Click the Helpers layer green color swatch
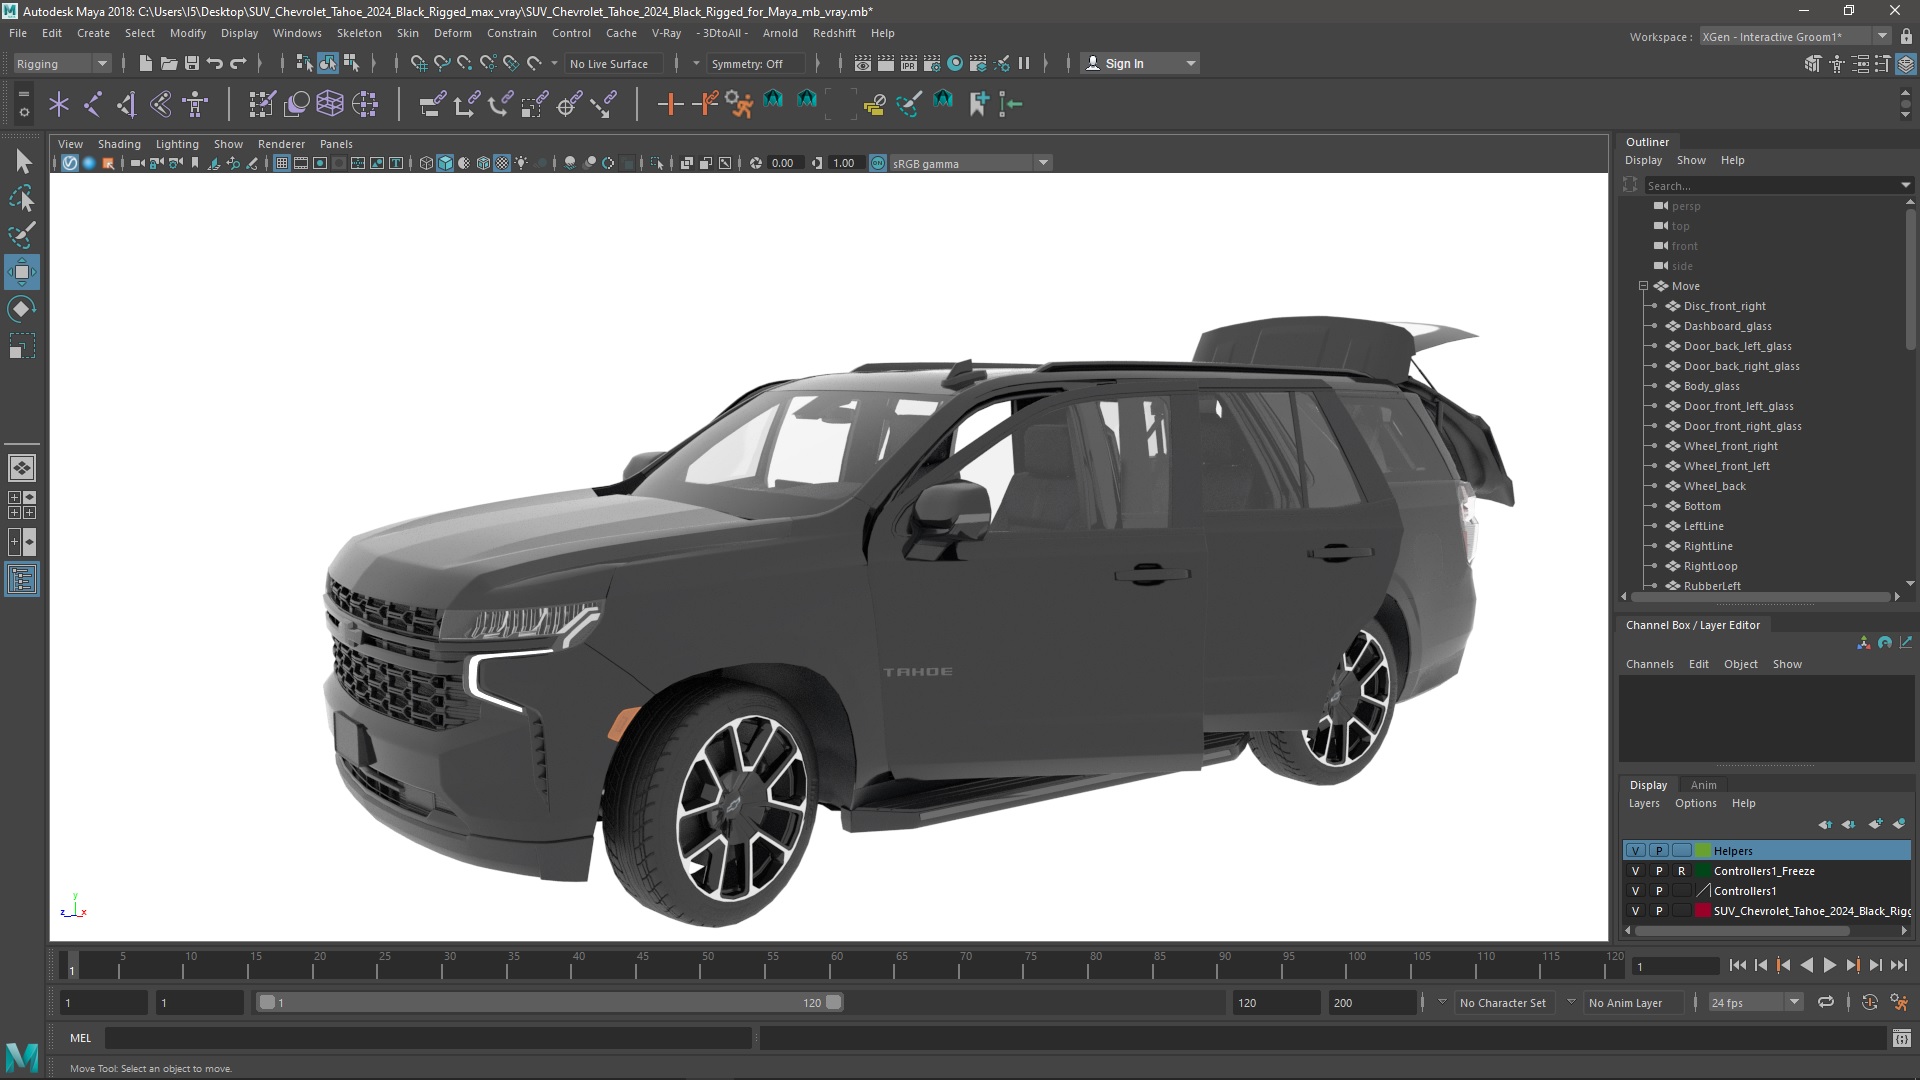The image size is (1920, 1080). point(1703,851)
